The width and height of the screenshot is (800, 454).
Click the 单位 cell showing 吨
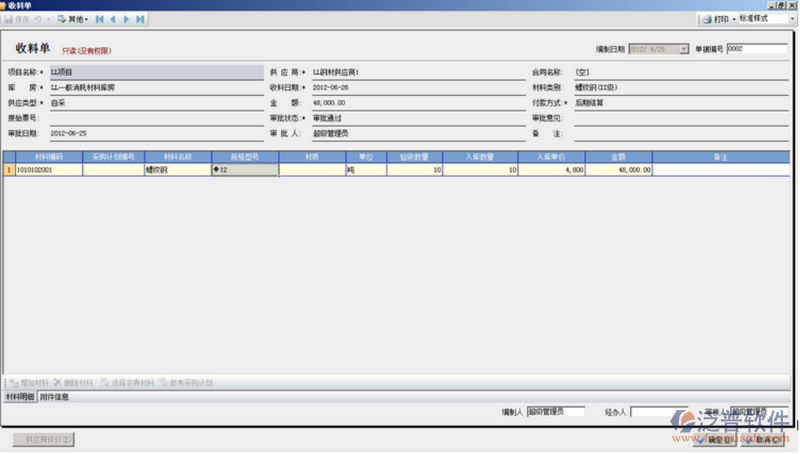tap(366, 170)
